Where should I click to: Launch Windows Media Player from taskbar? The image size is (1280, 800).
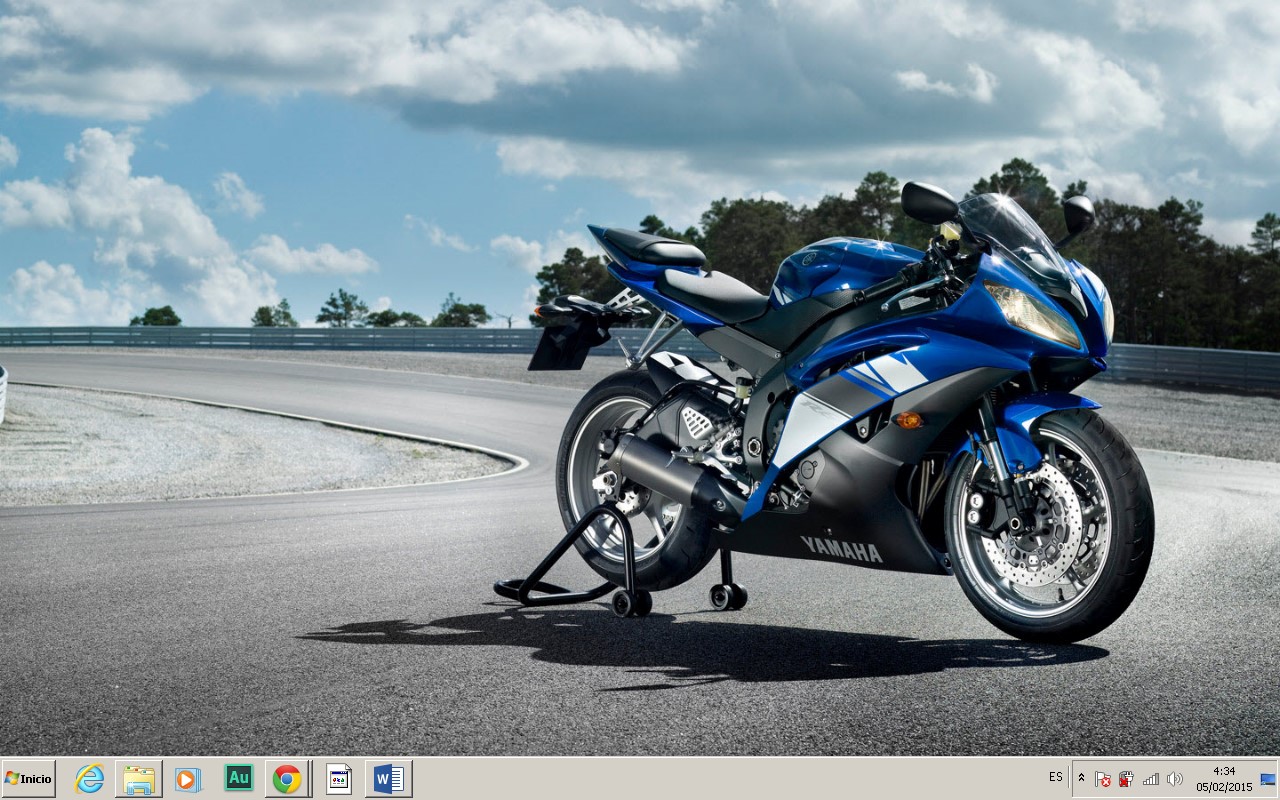point(188,778)
